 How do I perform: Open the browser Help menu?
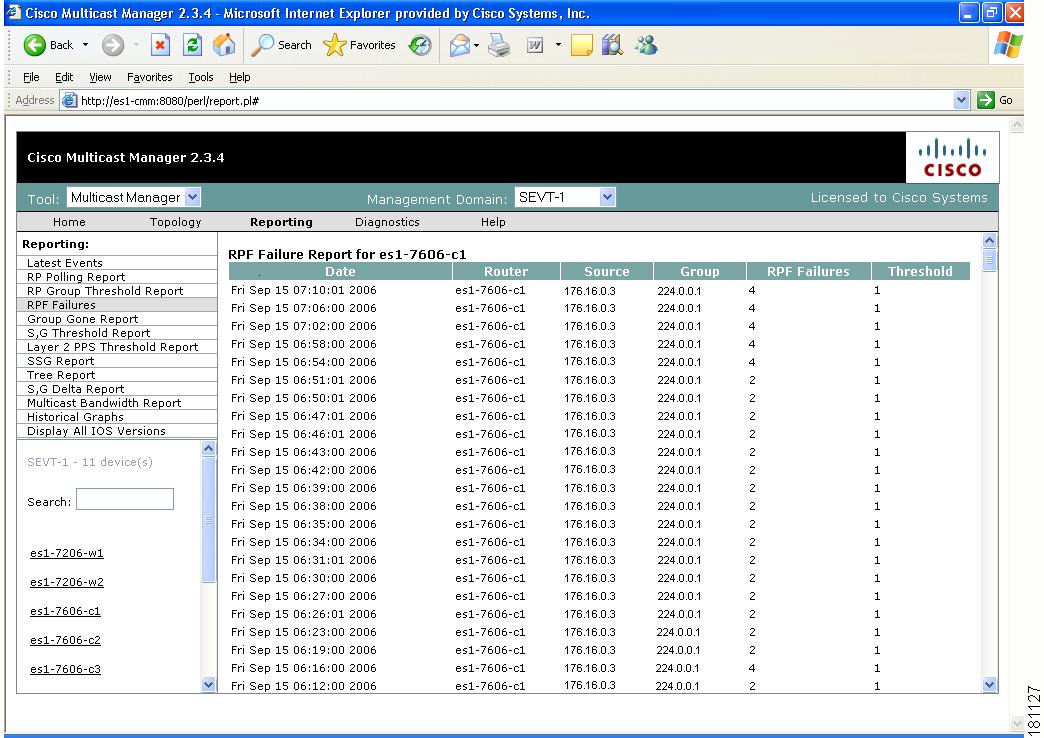[240, 77]
